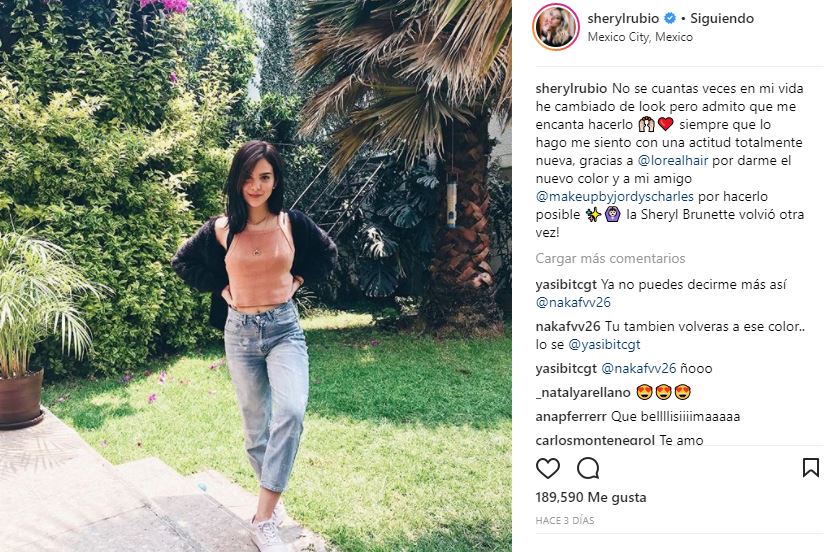View carlosmontenegrol commenter profile
The width and height of the screenshot is (827, 552).
[595, 440]
